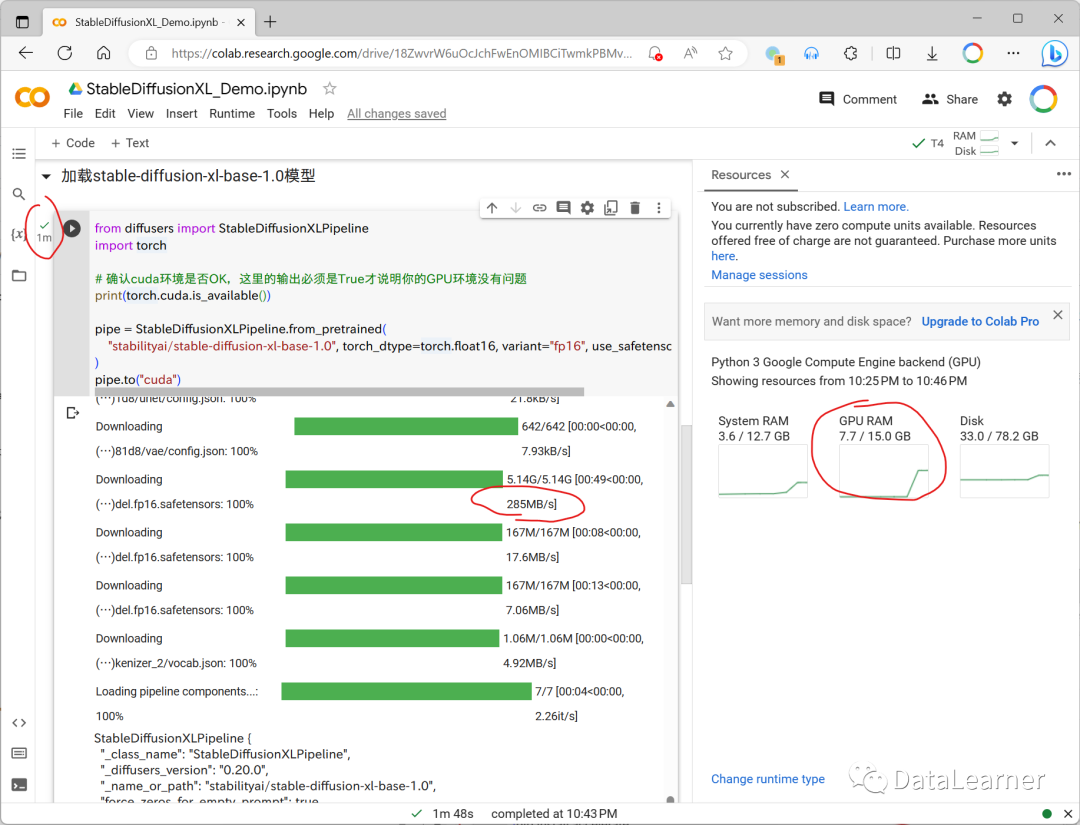Refresh the page in browser
Viewport: 1080px width, 825px height.
point(65,53)
